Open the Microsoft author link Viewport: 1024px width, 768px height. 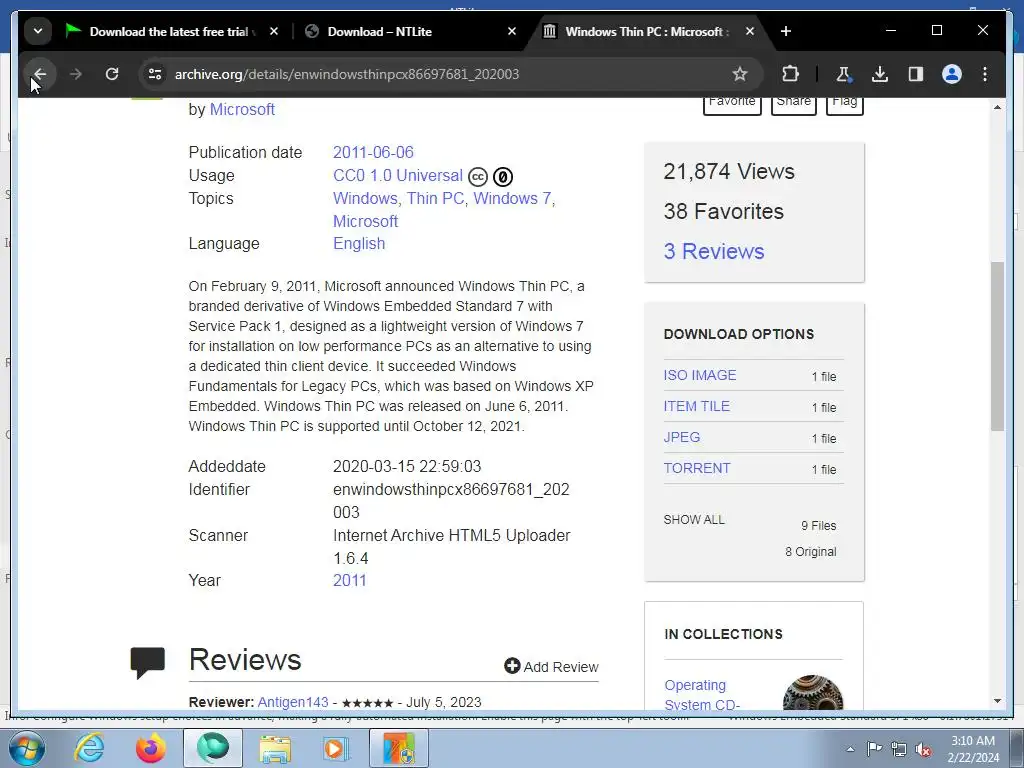pyautogui.click(x=242, y=110)
